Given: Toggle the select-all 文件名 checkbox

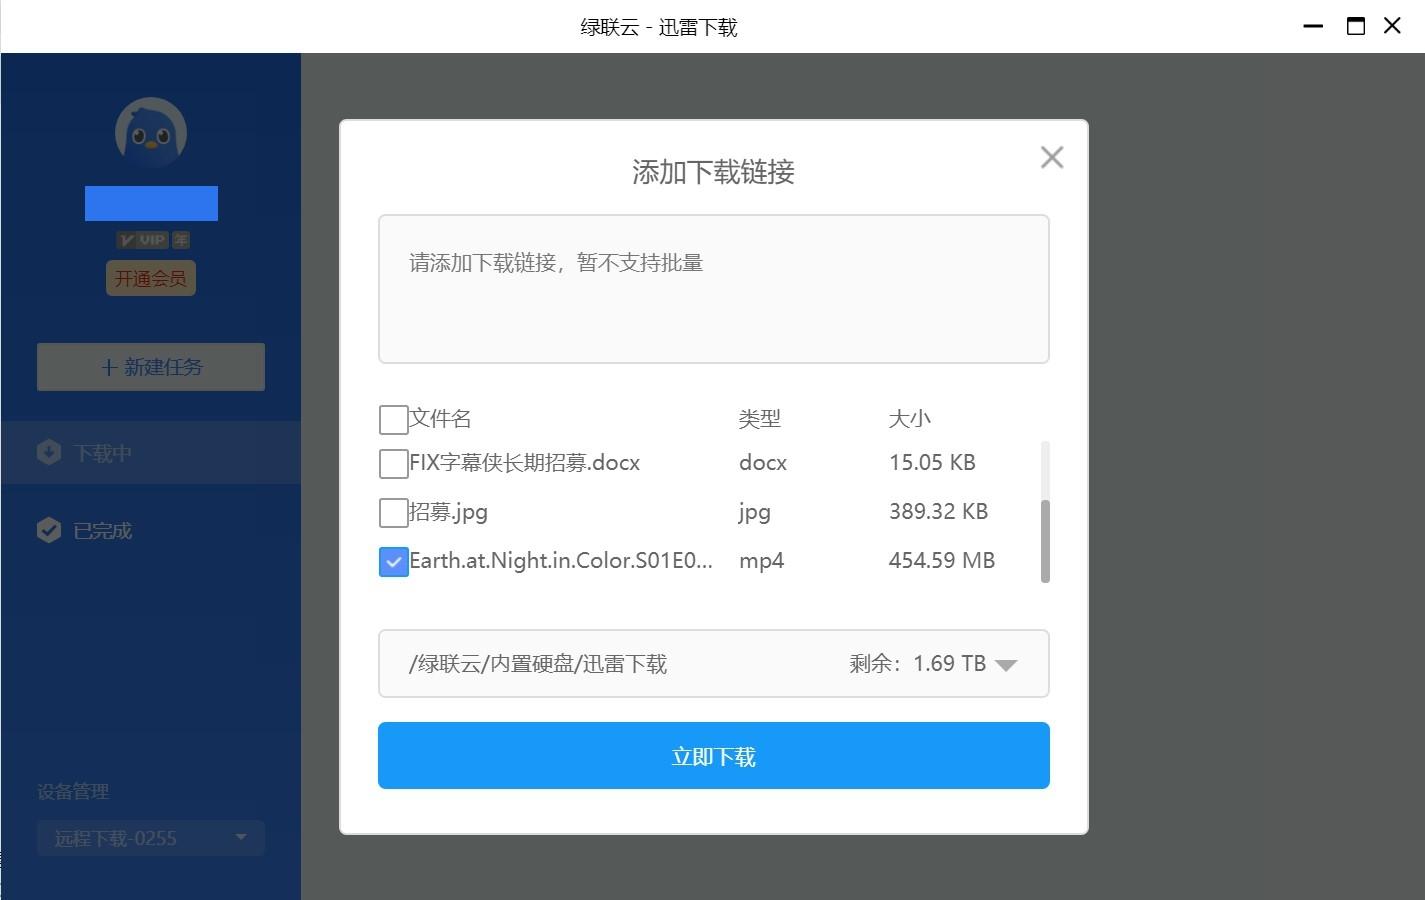Looking at the screenshot, I should tap(394, 419).
